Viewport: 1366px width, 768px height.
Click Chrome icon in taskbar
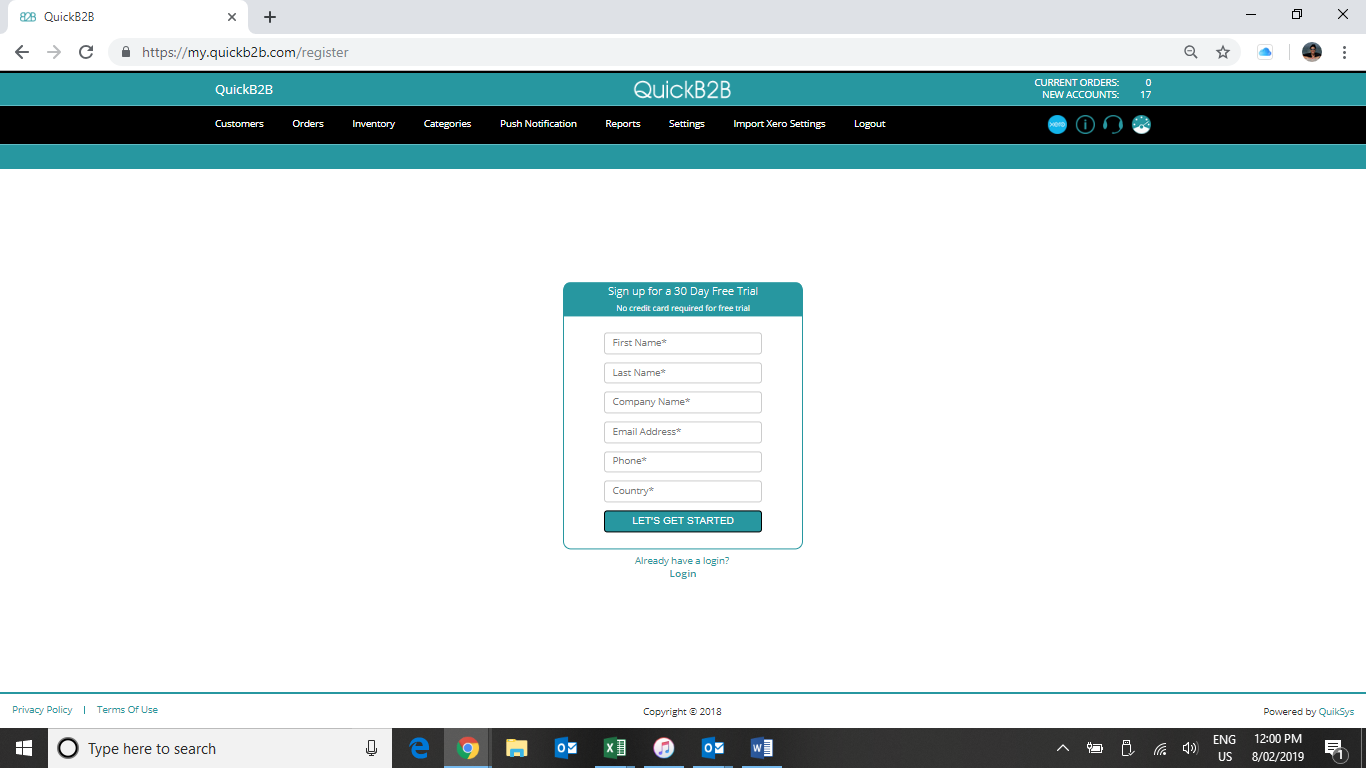coord(467,748)
